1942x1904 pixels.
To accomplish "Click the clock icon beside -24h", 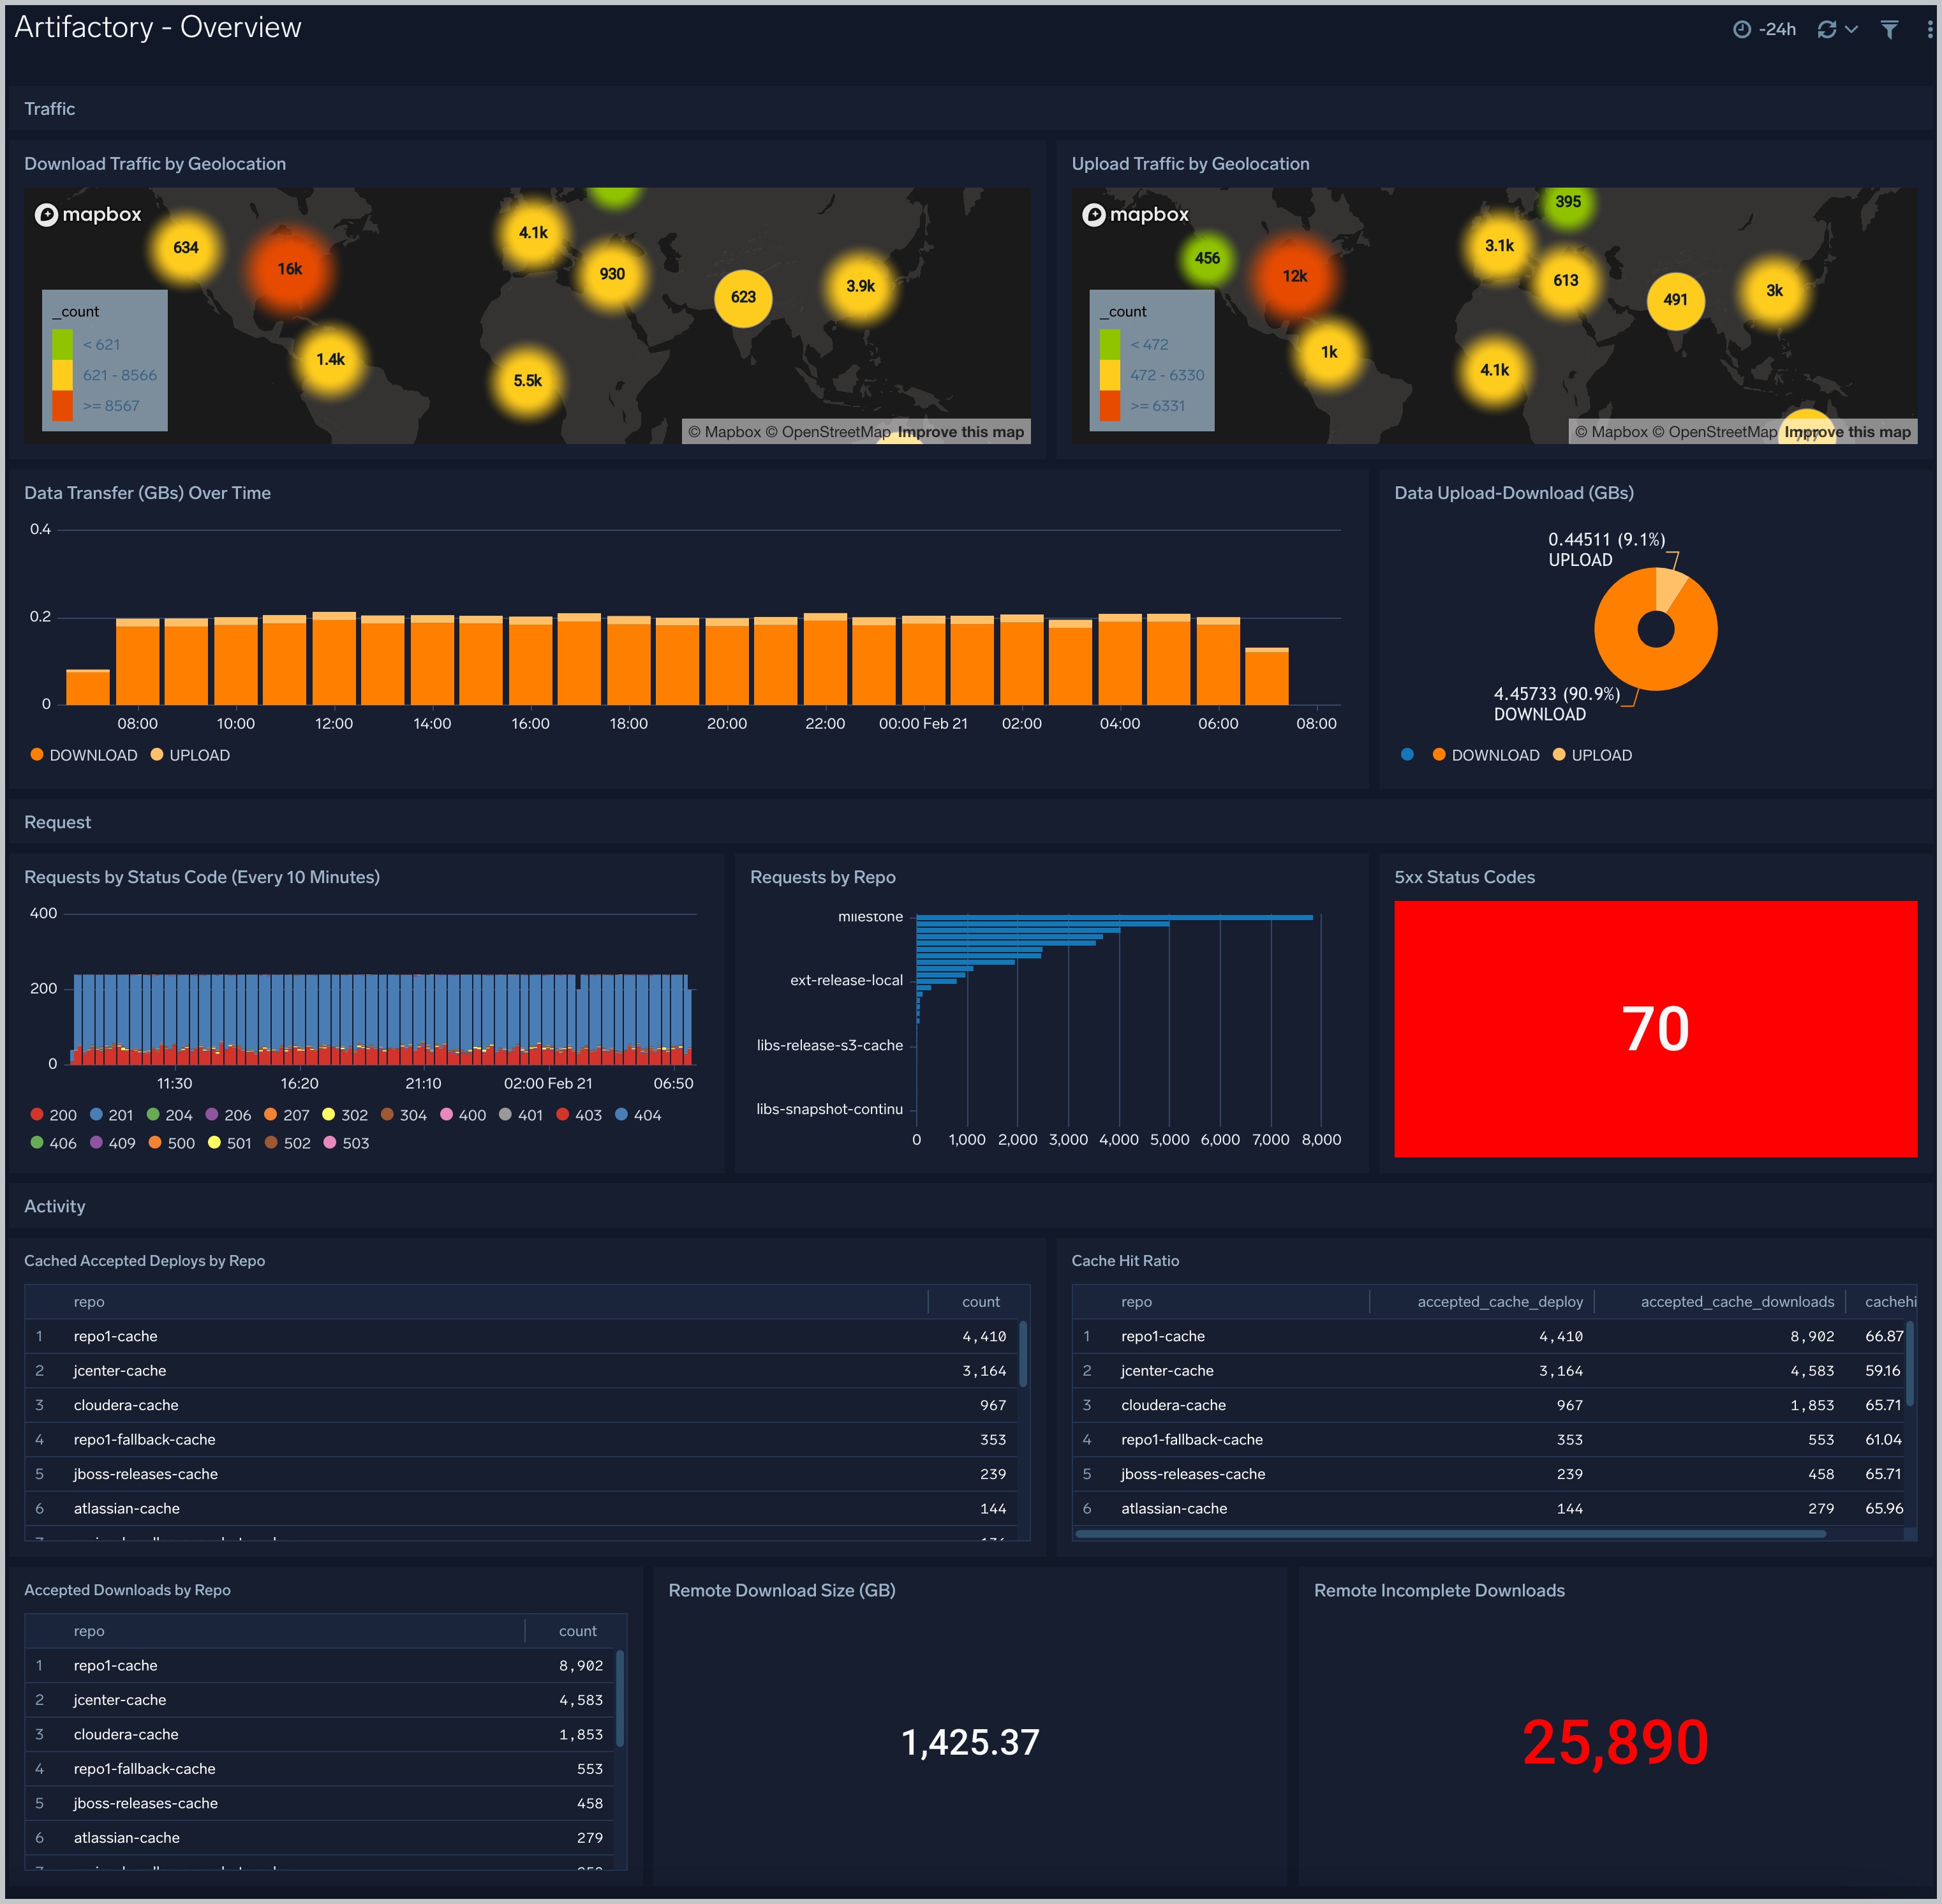I will click(1742, 30).
